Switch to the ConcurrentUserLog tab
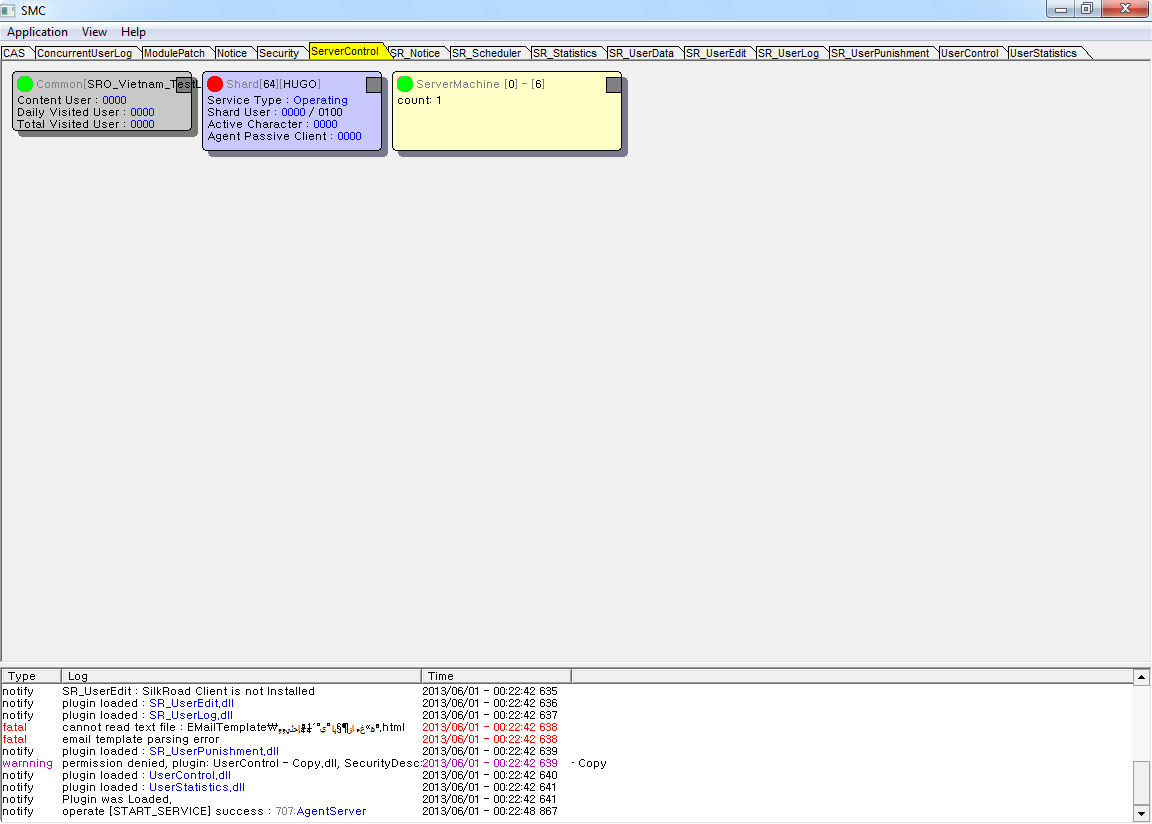This screenshot has height=824, width=1152. tap(84, 53)
